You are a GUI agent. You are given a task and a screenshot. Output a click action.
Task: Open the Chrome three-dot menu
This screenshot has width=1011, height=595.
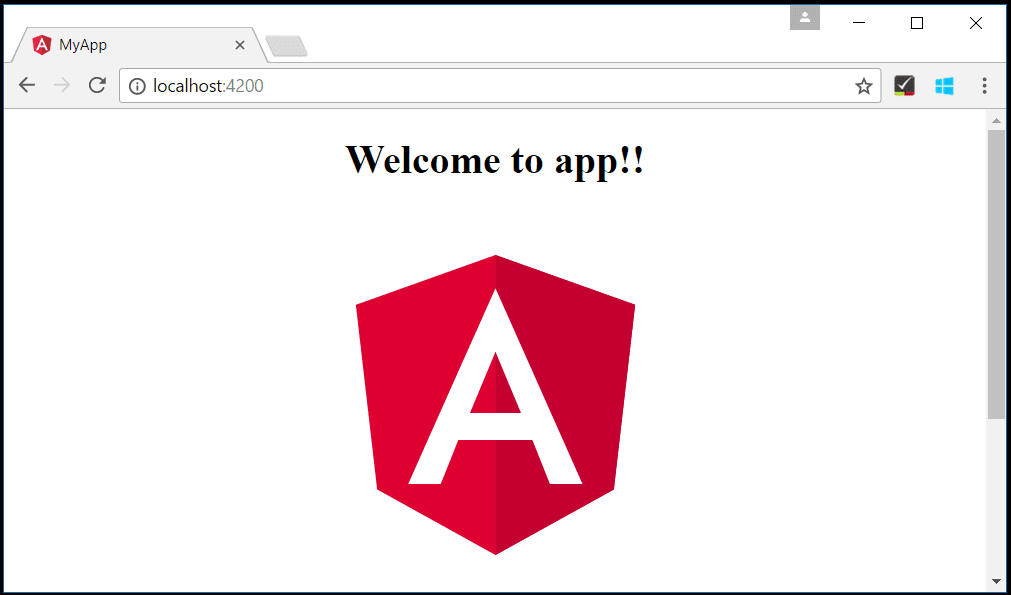984,85
